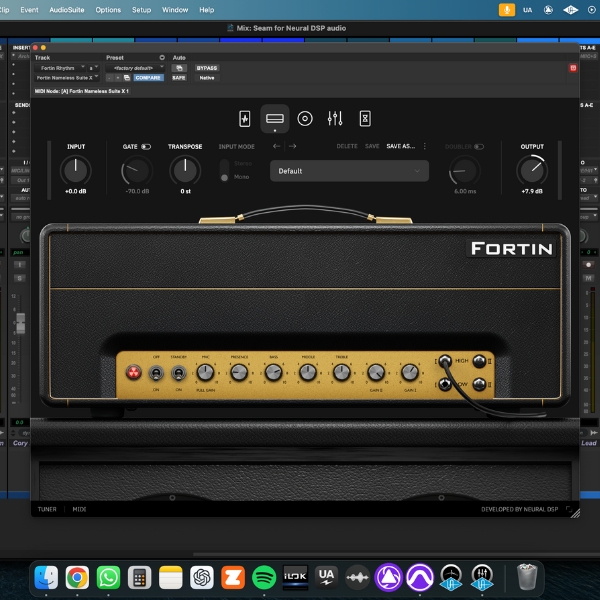Click the previous setting minus button
This screenshot has height=600, width=600.
pyautogui.click(x=109, y=78)
